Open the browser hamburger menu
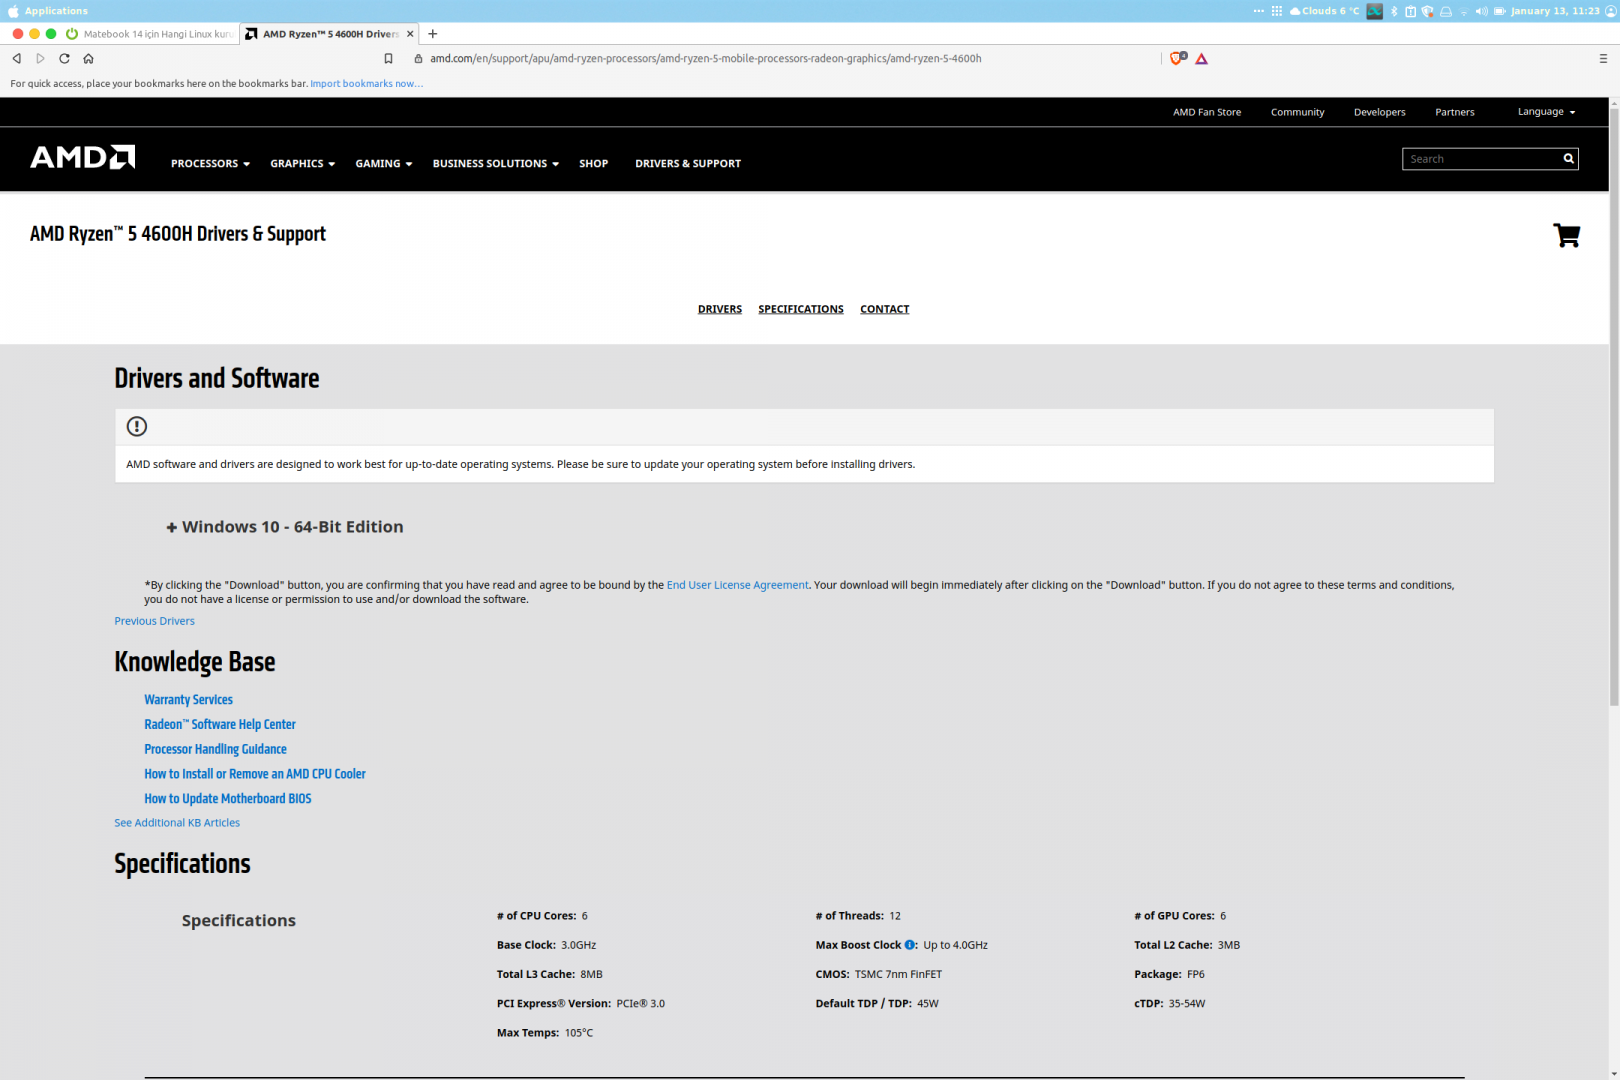Image resolution: width=1620 pixels, height=1080 pixels. point(1603,59)
